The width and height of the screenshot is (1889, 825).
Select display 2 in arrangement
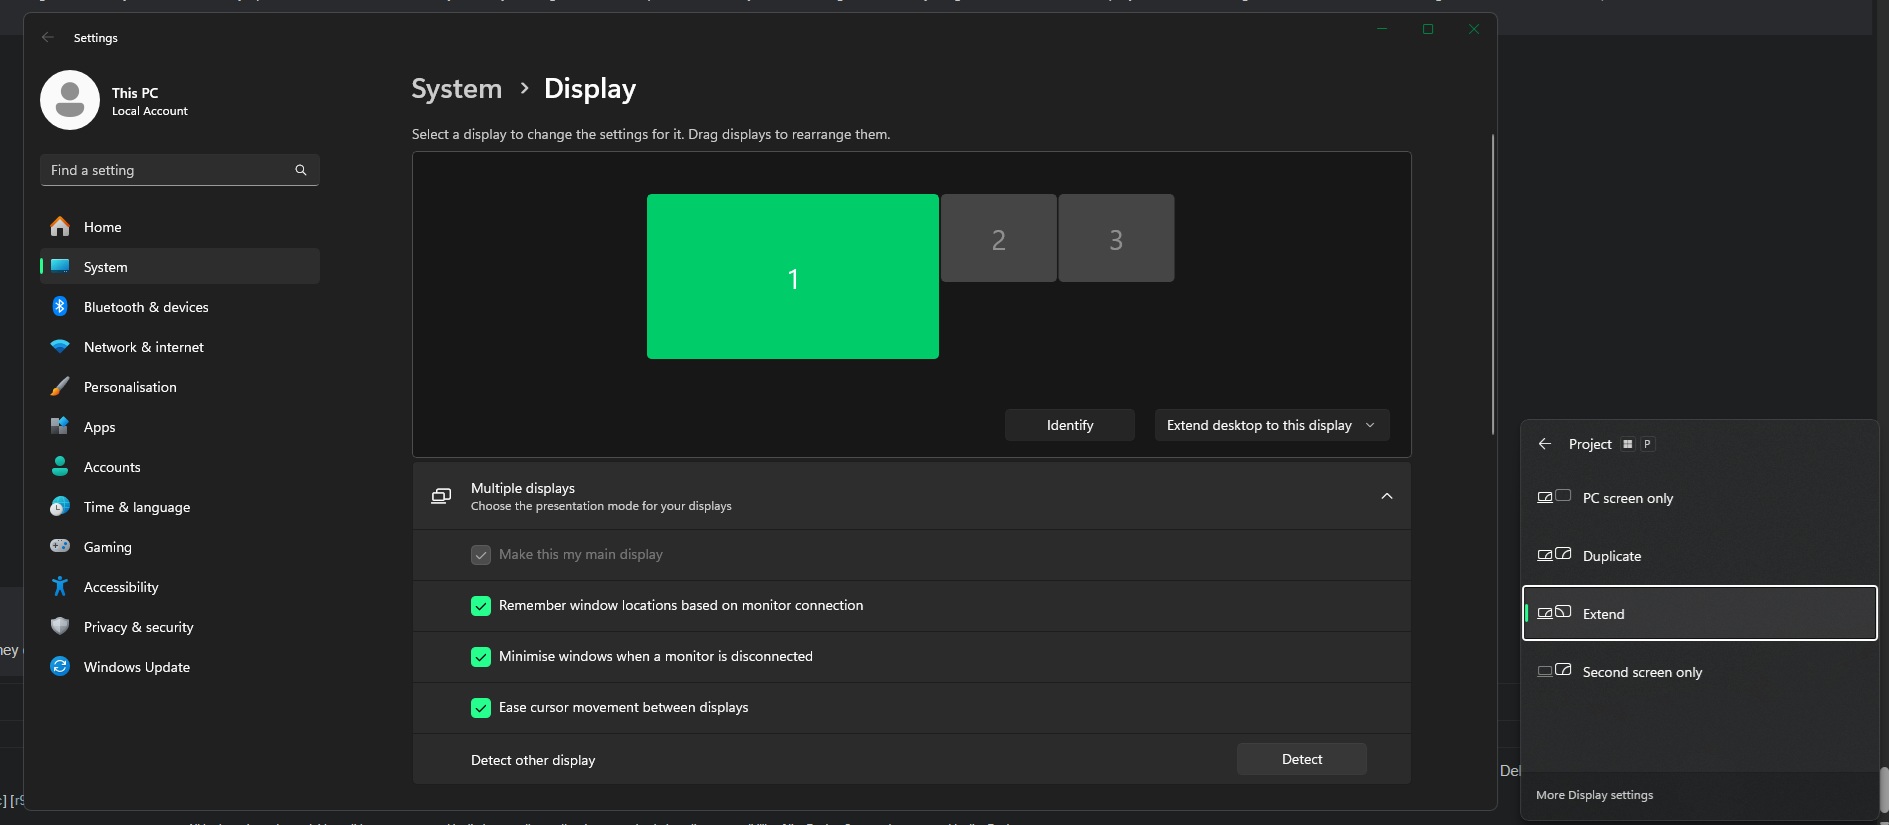point(998,238)
